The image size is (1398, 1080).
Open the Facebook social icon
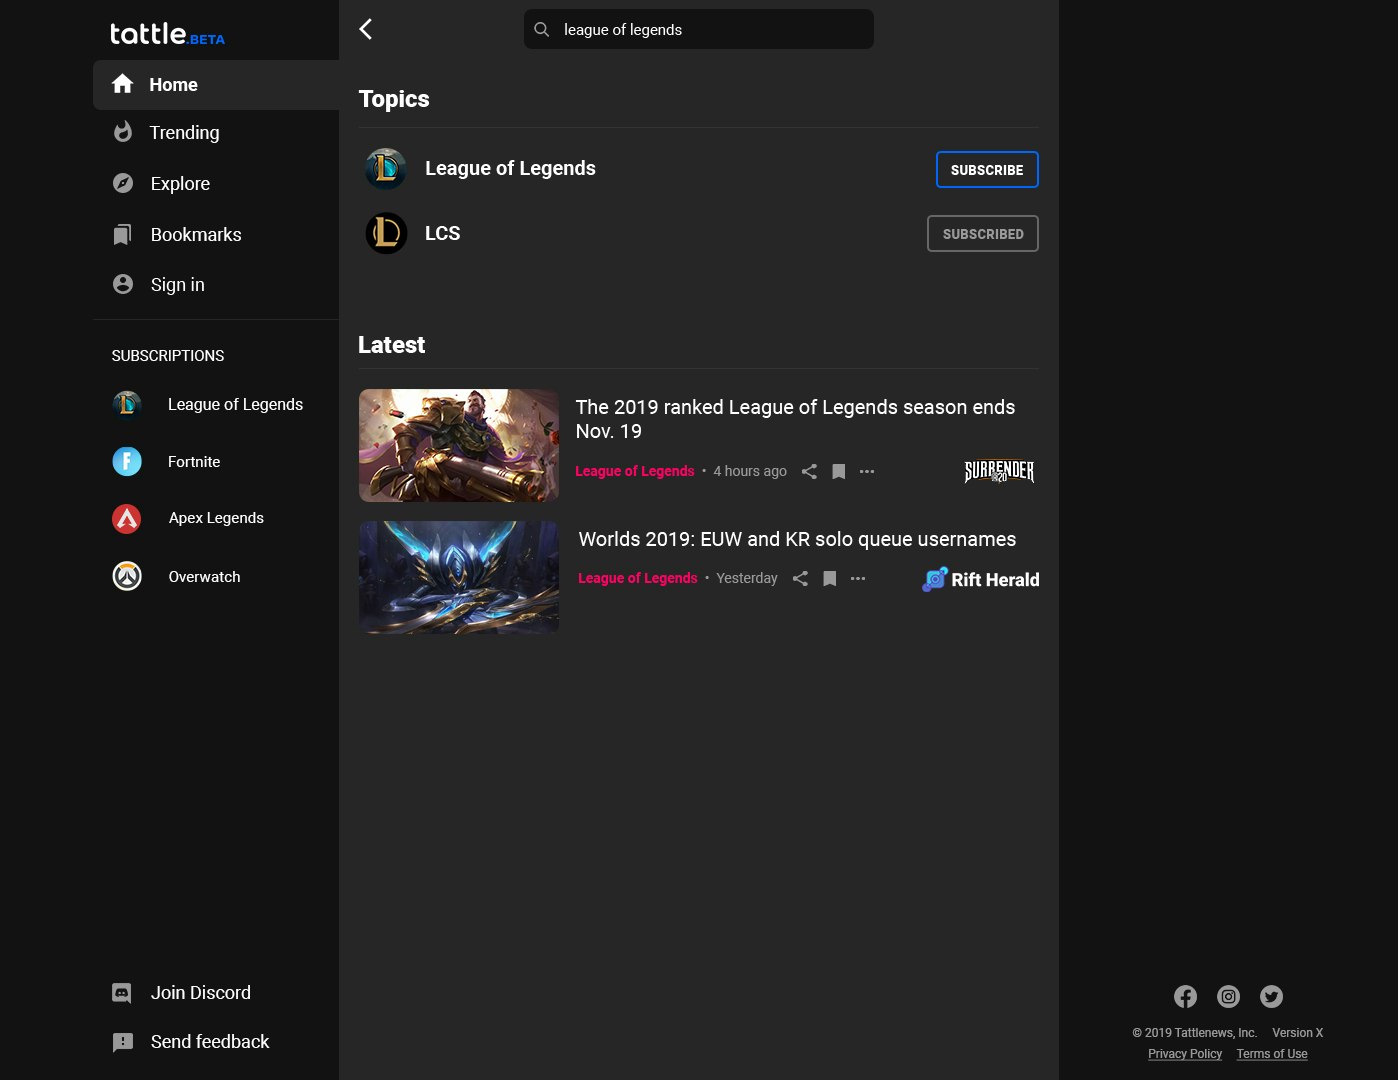click(1185, 996)
